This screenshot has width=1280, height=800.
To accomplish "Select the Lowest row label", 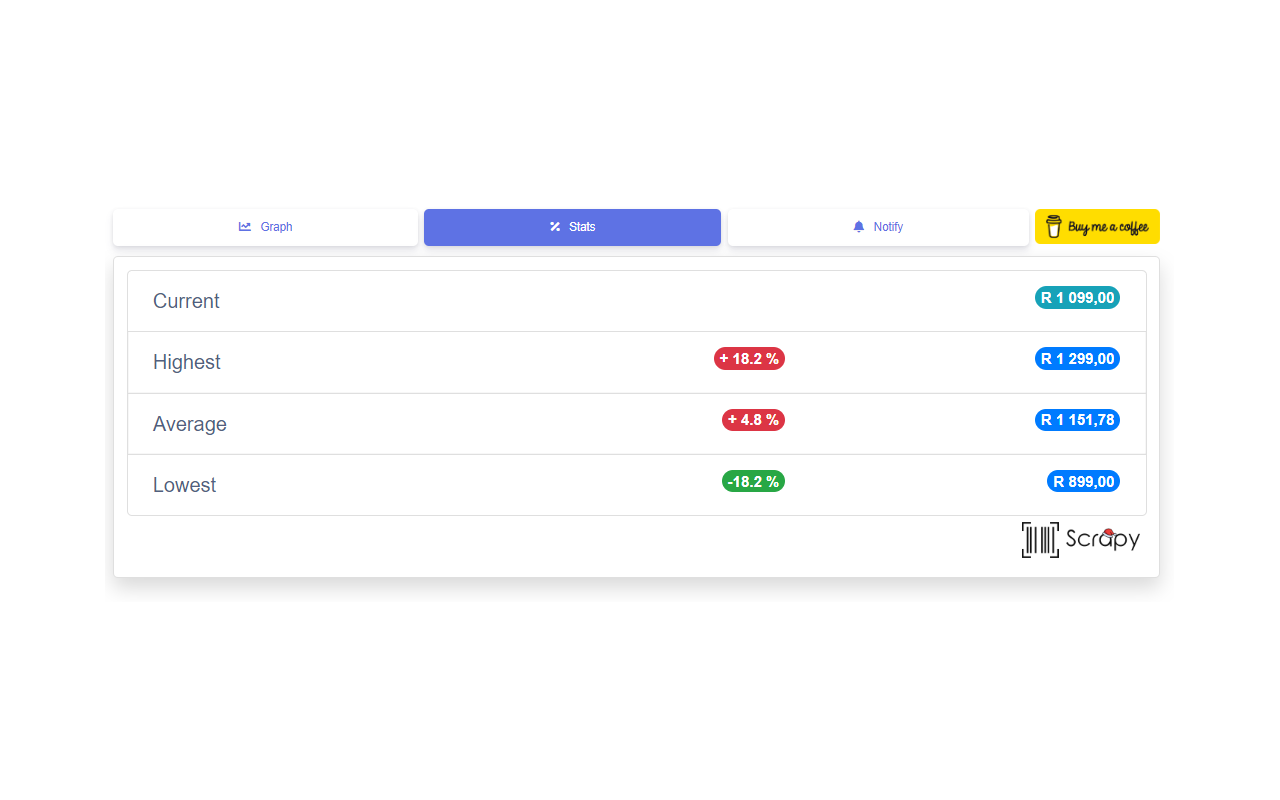I will tap(185, 485).
